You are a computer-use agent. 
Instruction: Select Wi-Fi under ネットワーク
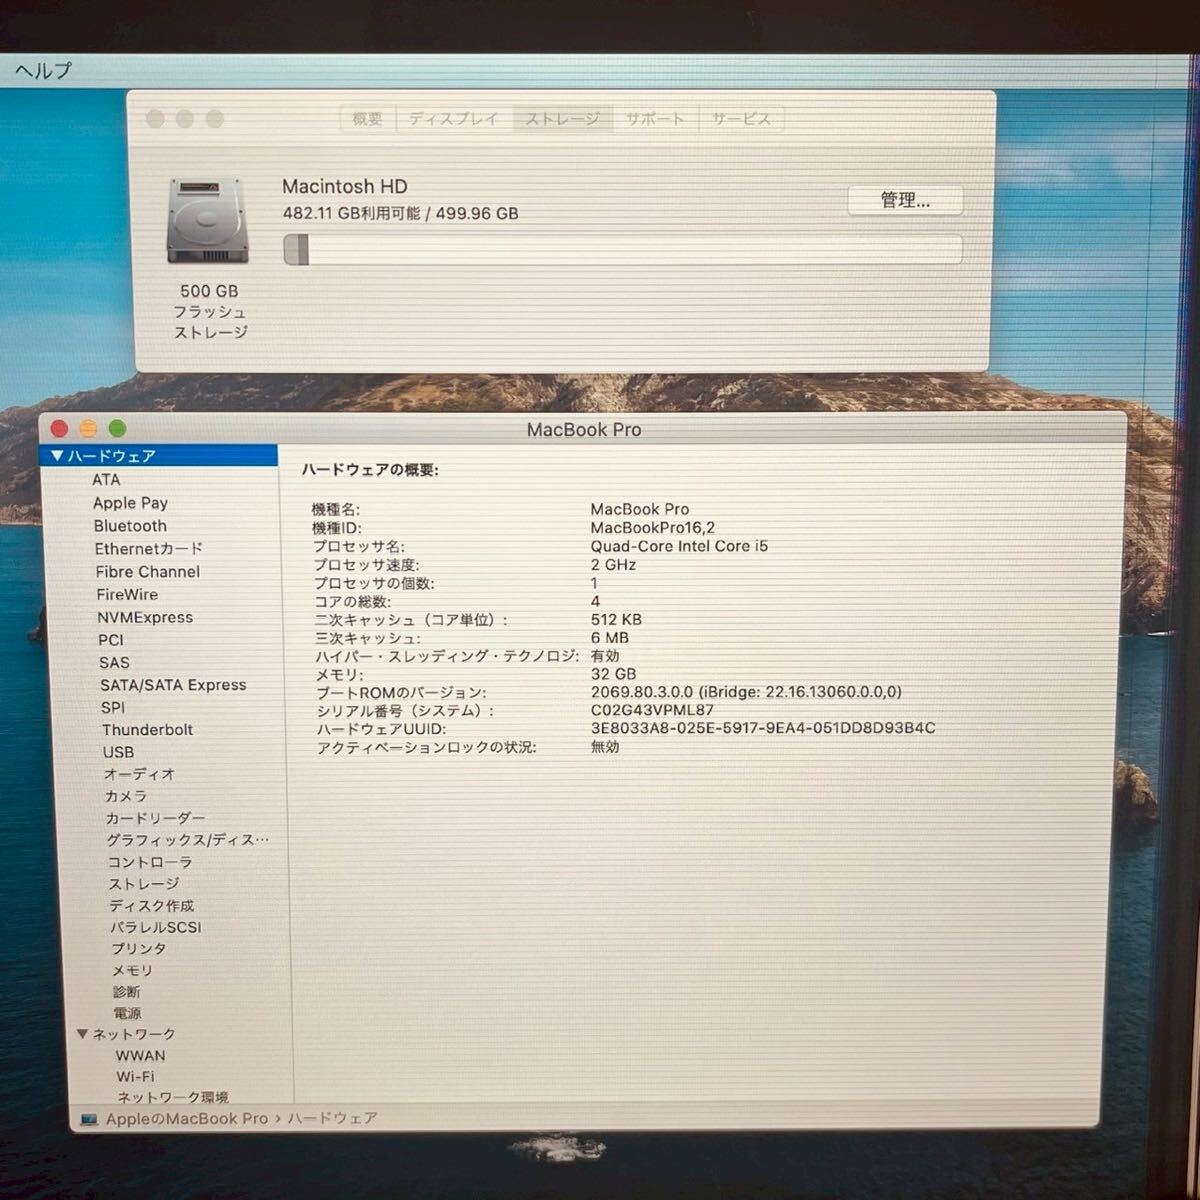135,1077
